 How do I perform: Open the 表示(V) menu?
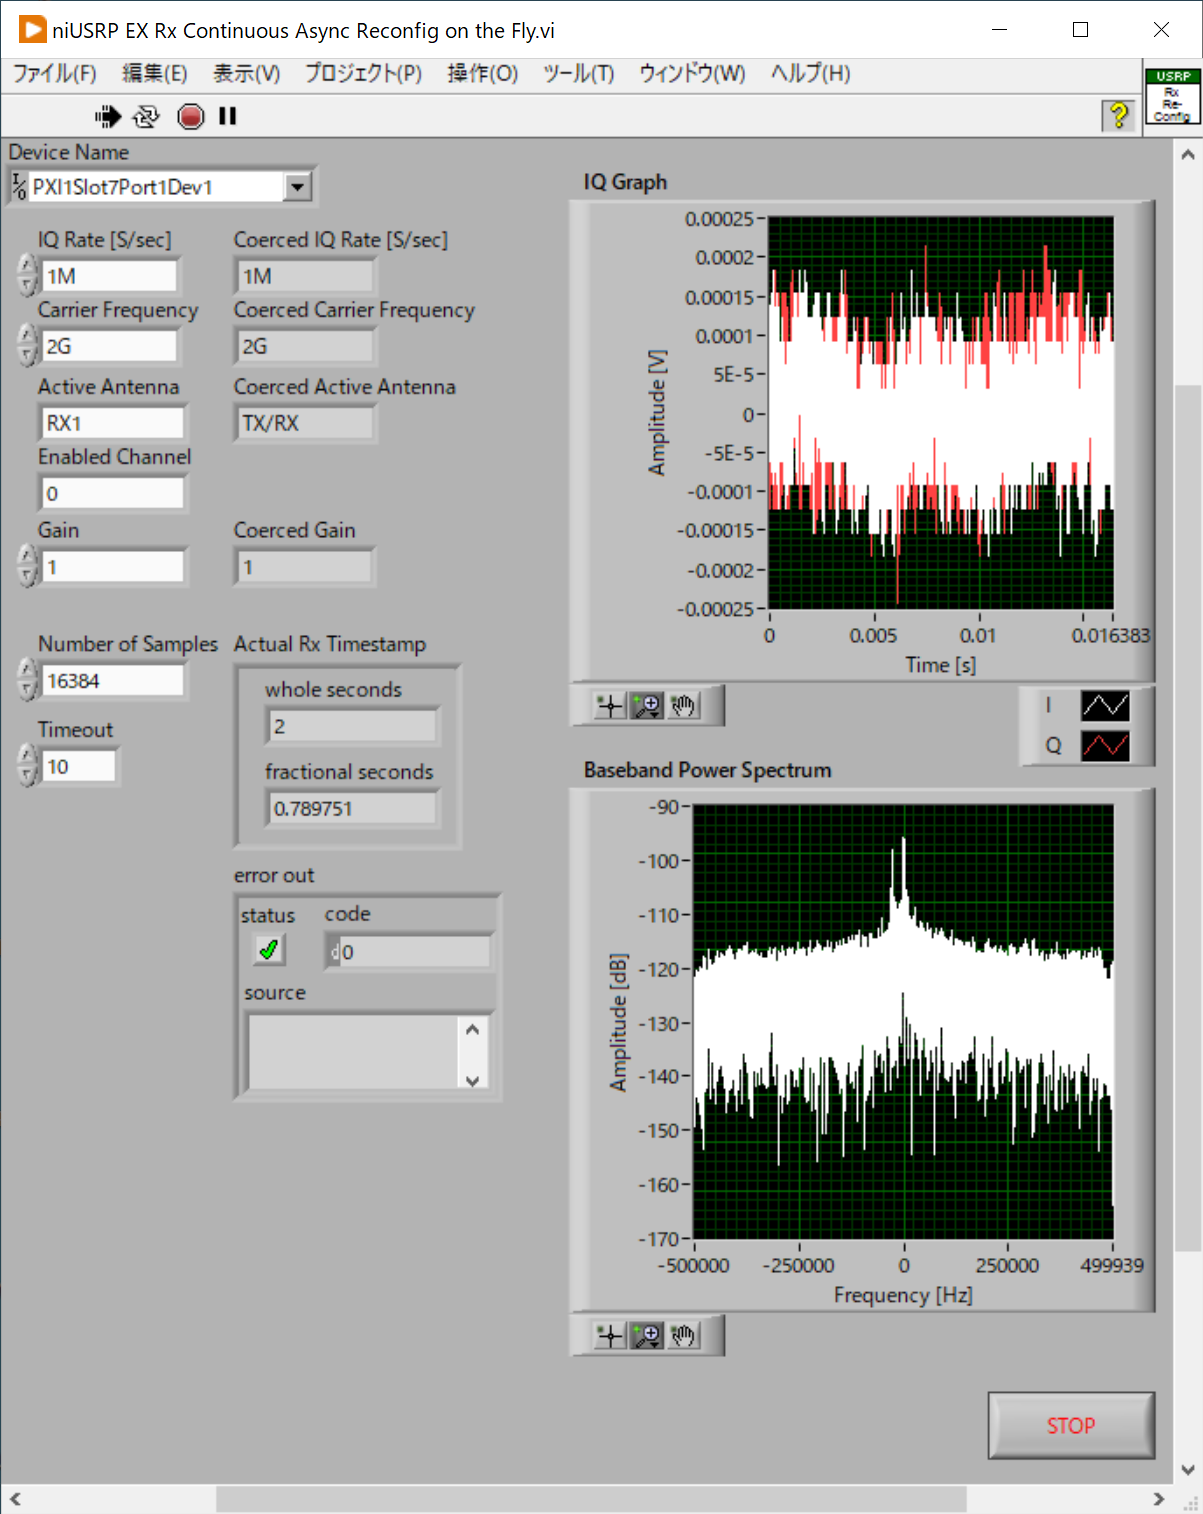tap(246, 74)
